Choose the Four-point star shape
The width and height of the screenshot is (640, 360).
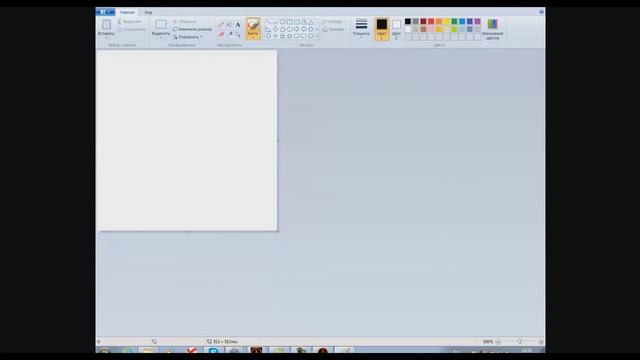coord(276,36)
